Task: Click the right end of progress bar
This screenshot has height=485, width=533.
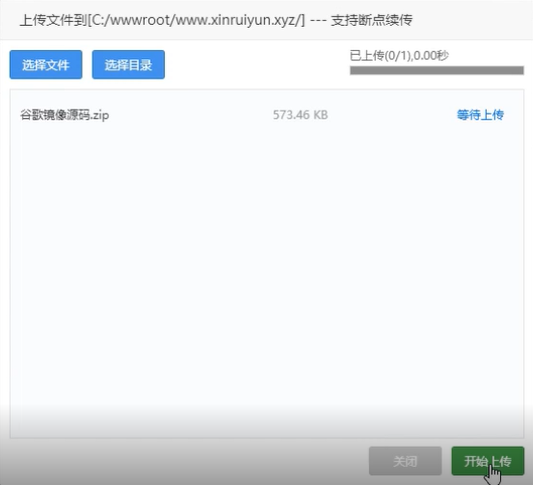Action: (x=520, y=70)
